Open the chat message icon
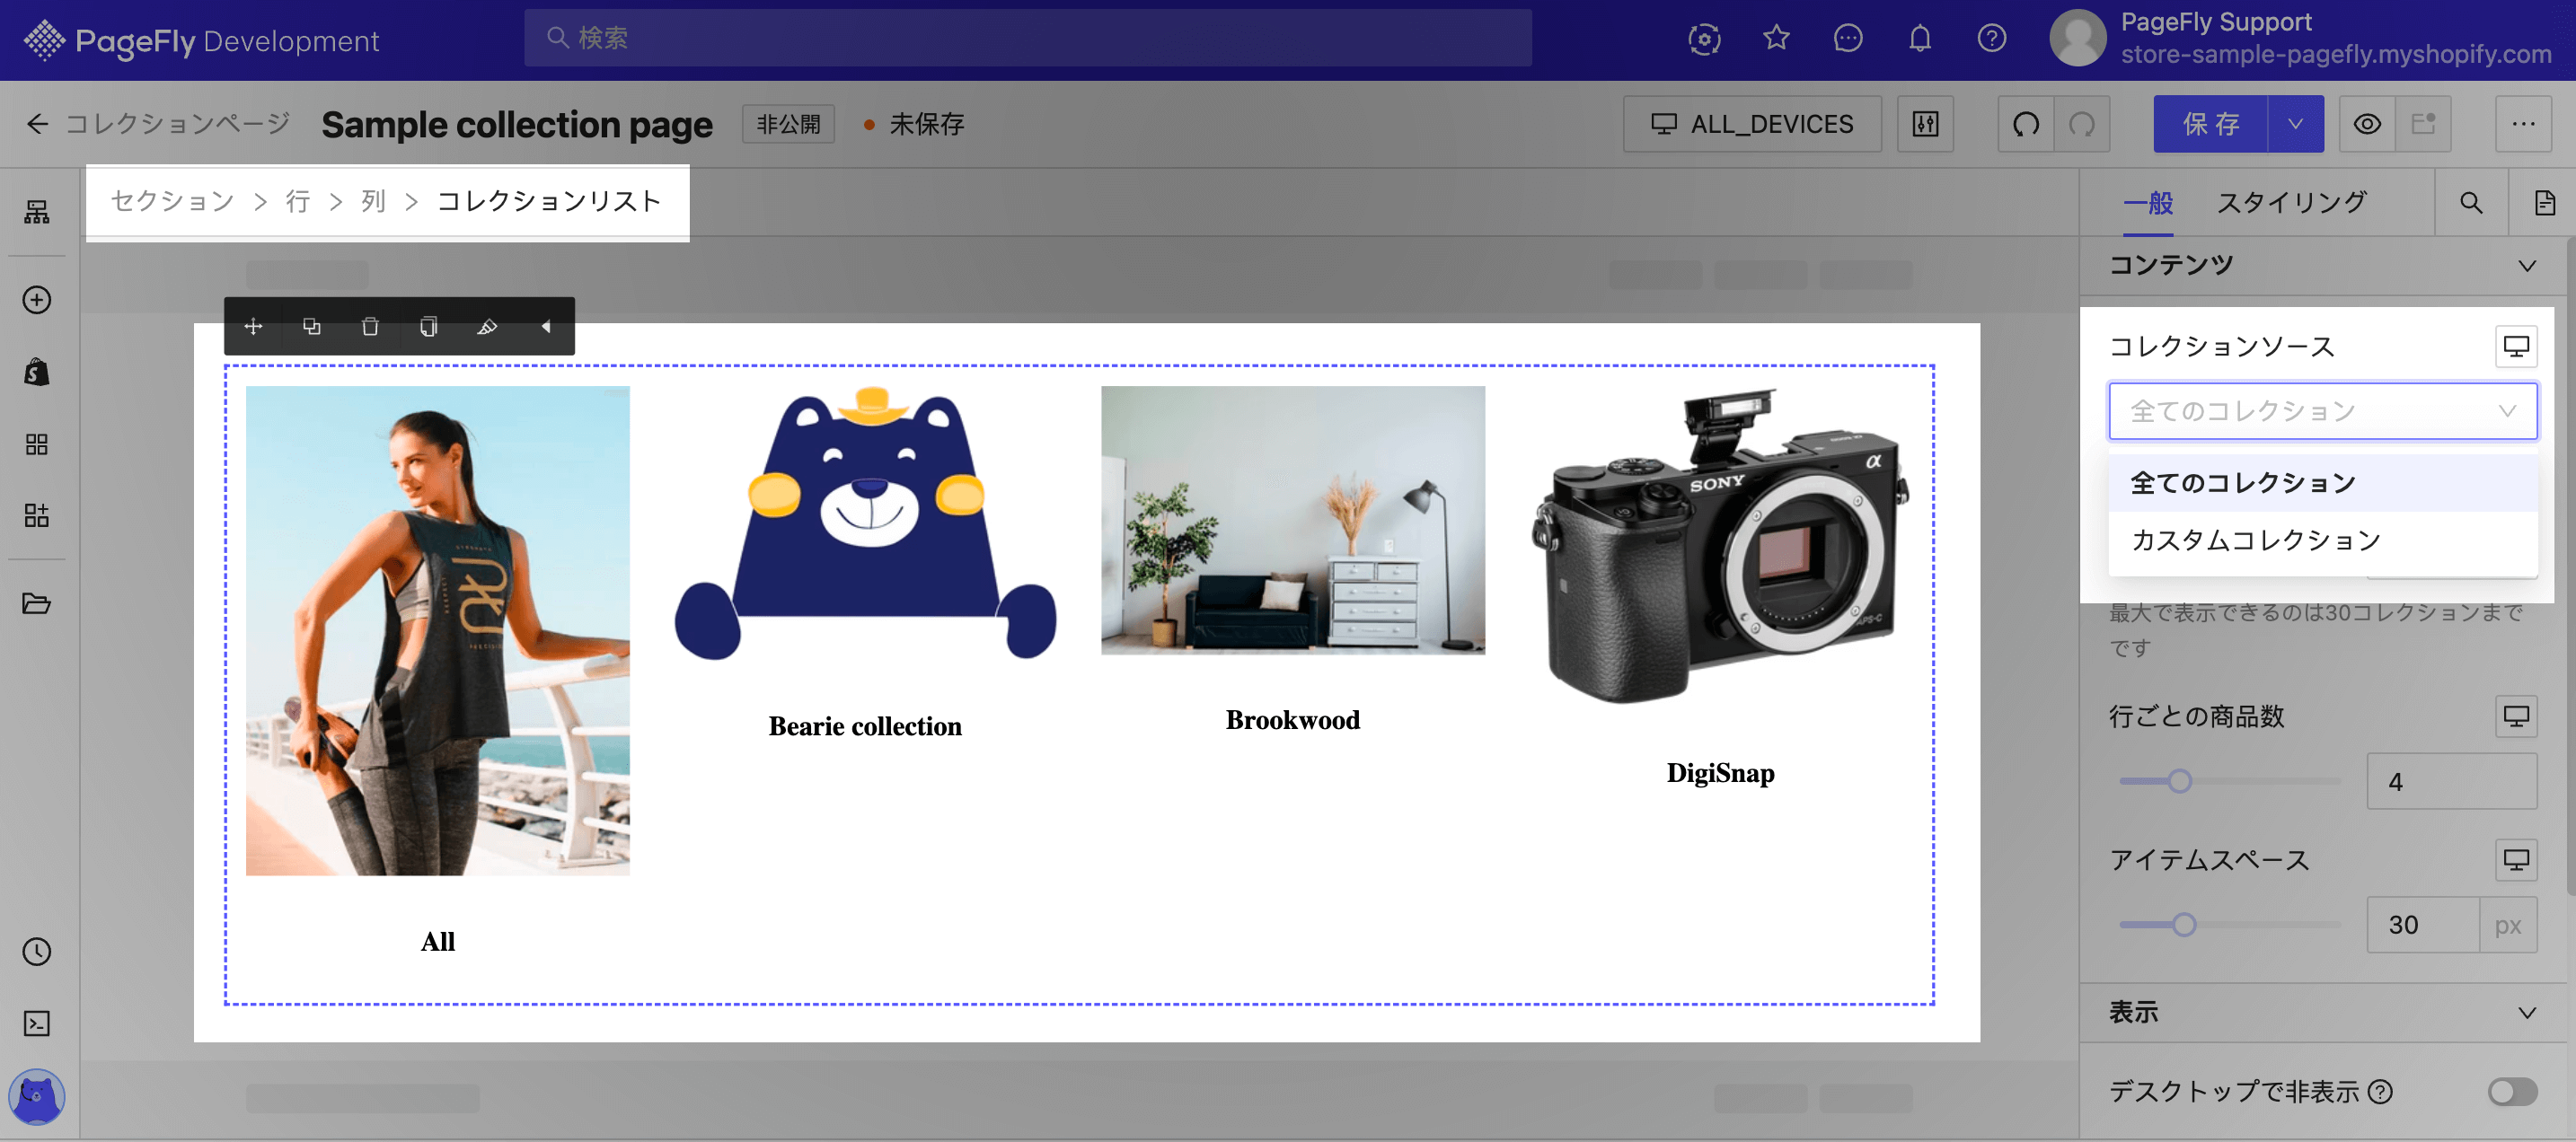 click(x=1848, y=39)
